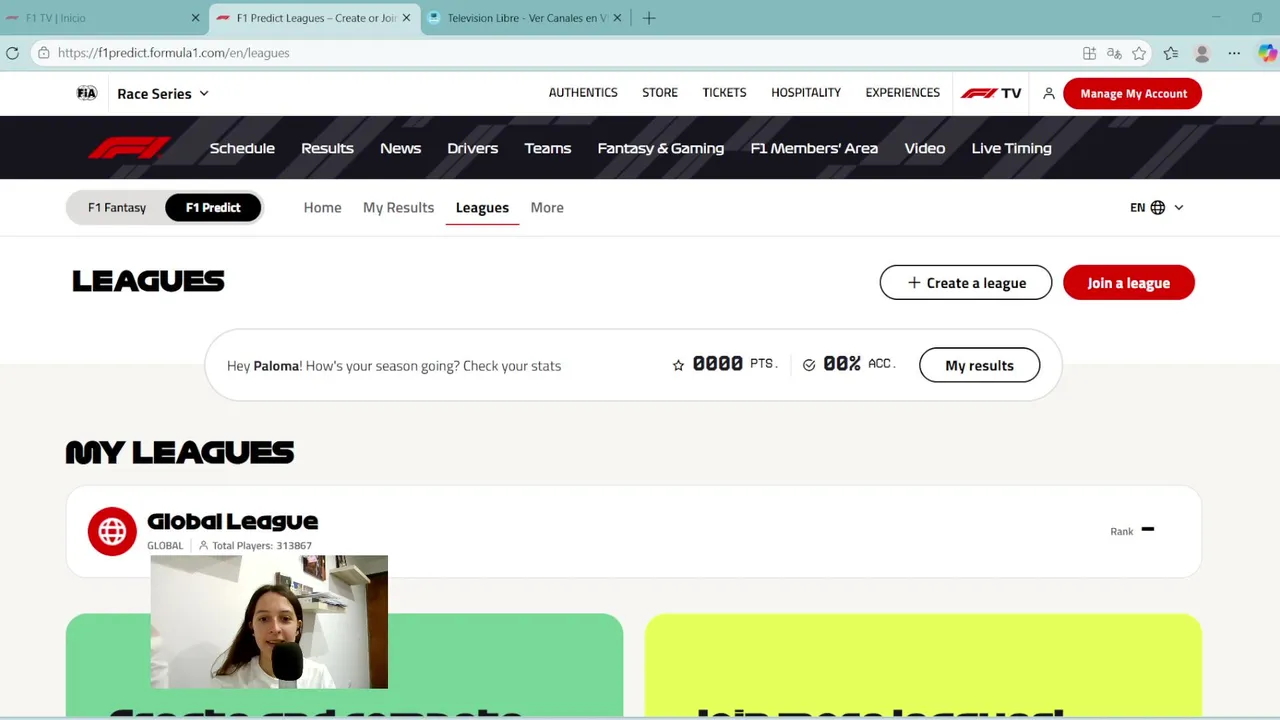Open browser favorites list icon
The width and height of the screenshot is (1280, 720).
click(x=1171, y=53)
